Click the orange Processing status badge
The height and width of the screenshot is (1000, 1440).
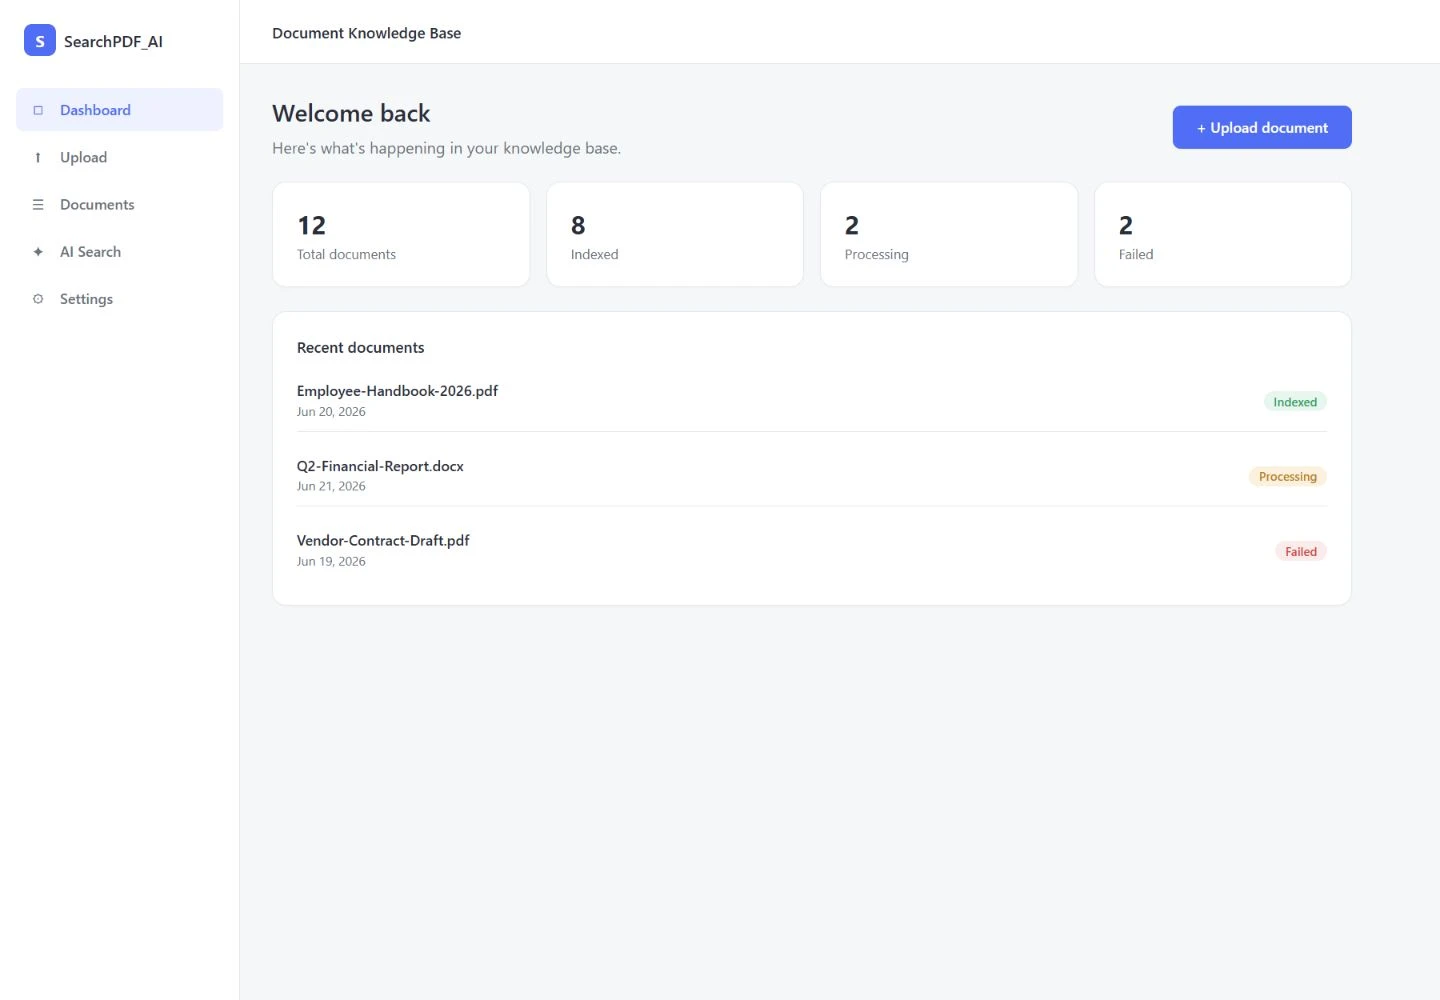[1288, 477]
